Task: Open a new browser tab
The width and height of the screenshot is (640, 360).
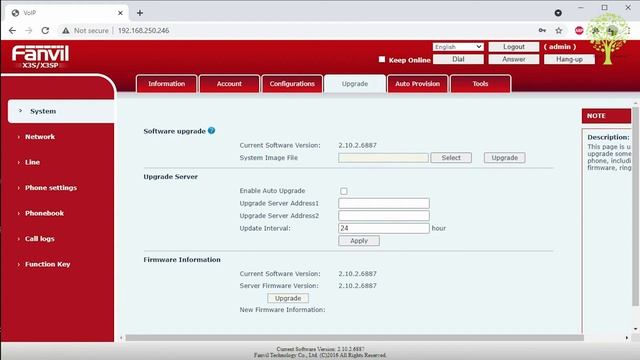Action: (x=140, y=13)
